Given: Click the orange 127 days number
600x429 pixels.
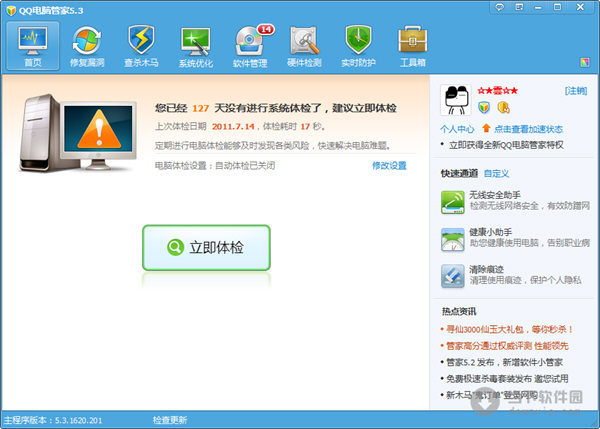Looking at the screenshot, I should 201,108.
